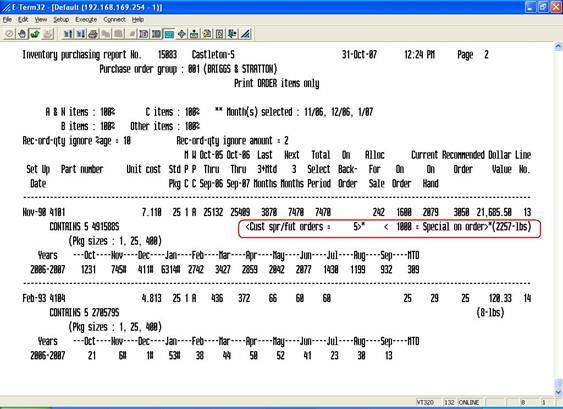Click report number 15883 in header
The image size is (563, 409).
pos(168,55)
